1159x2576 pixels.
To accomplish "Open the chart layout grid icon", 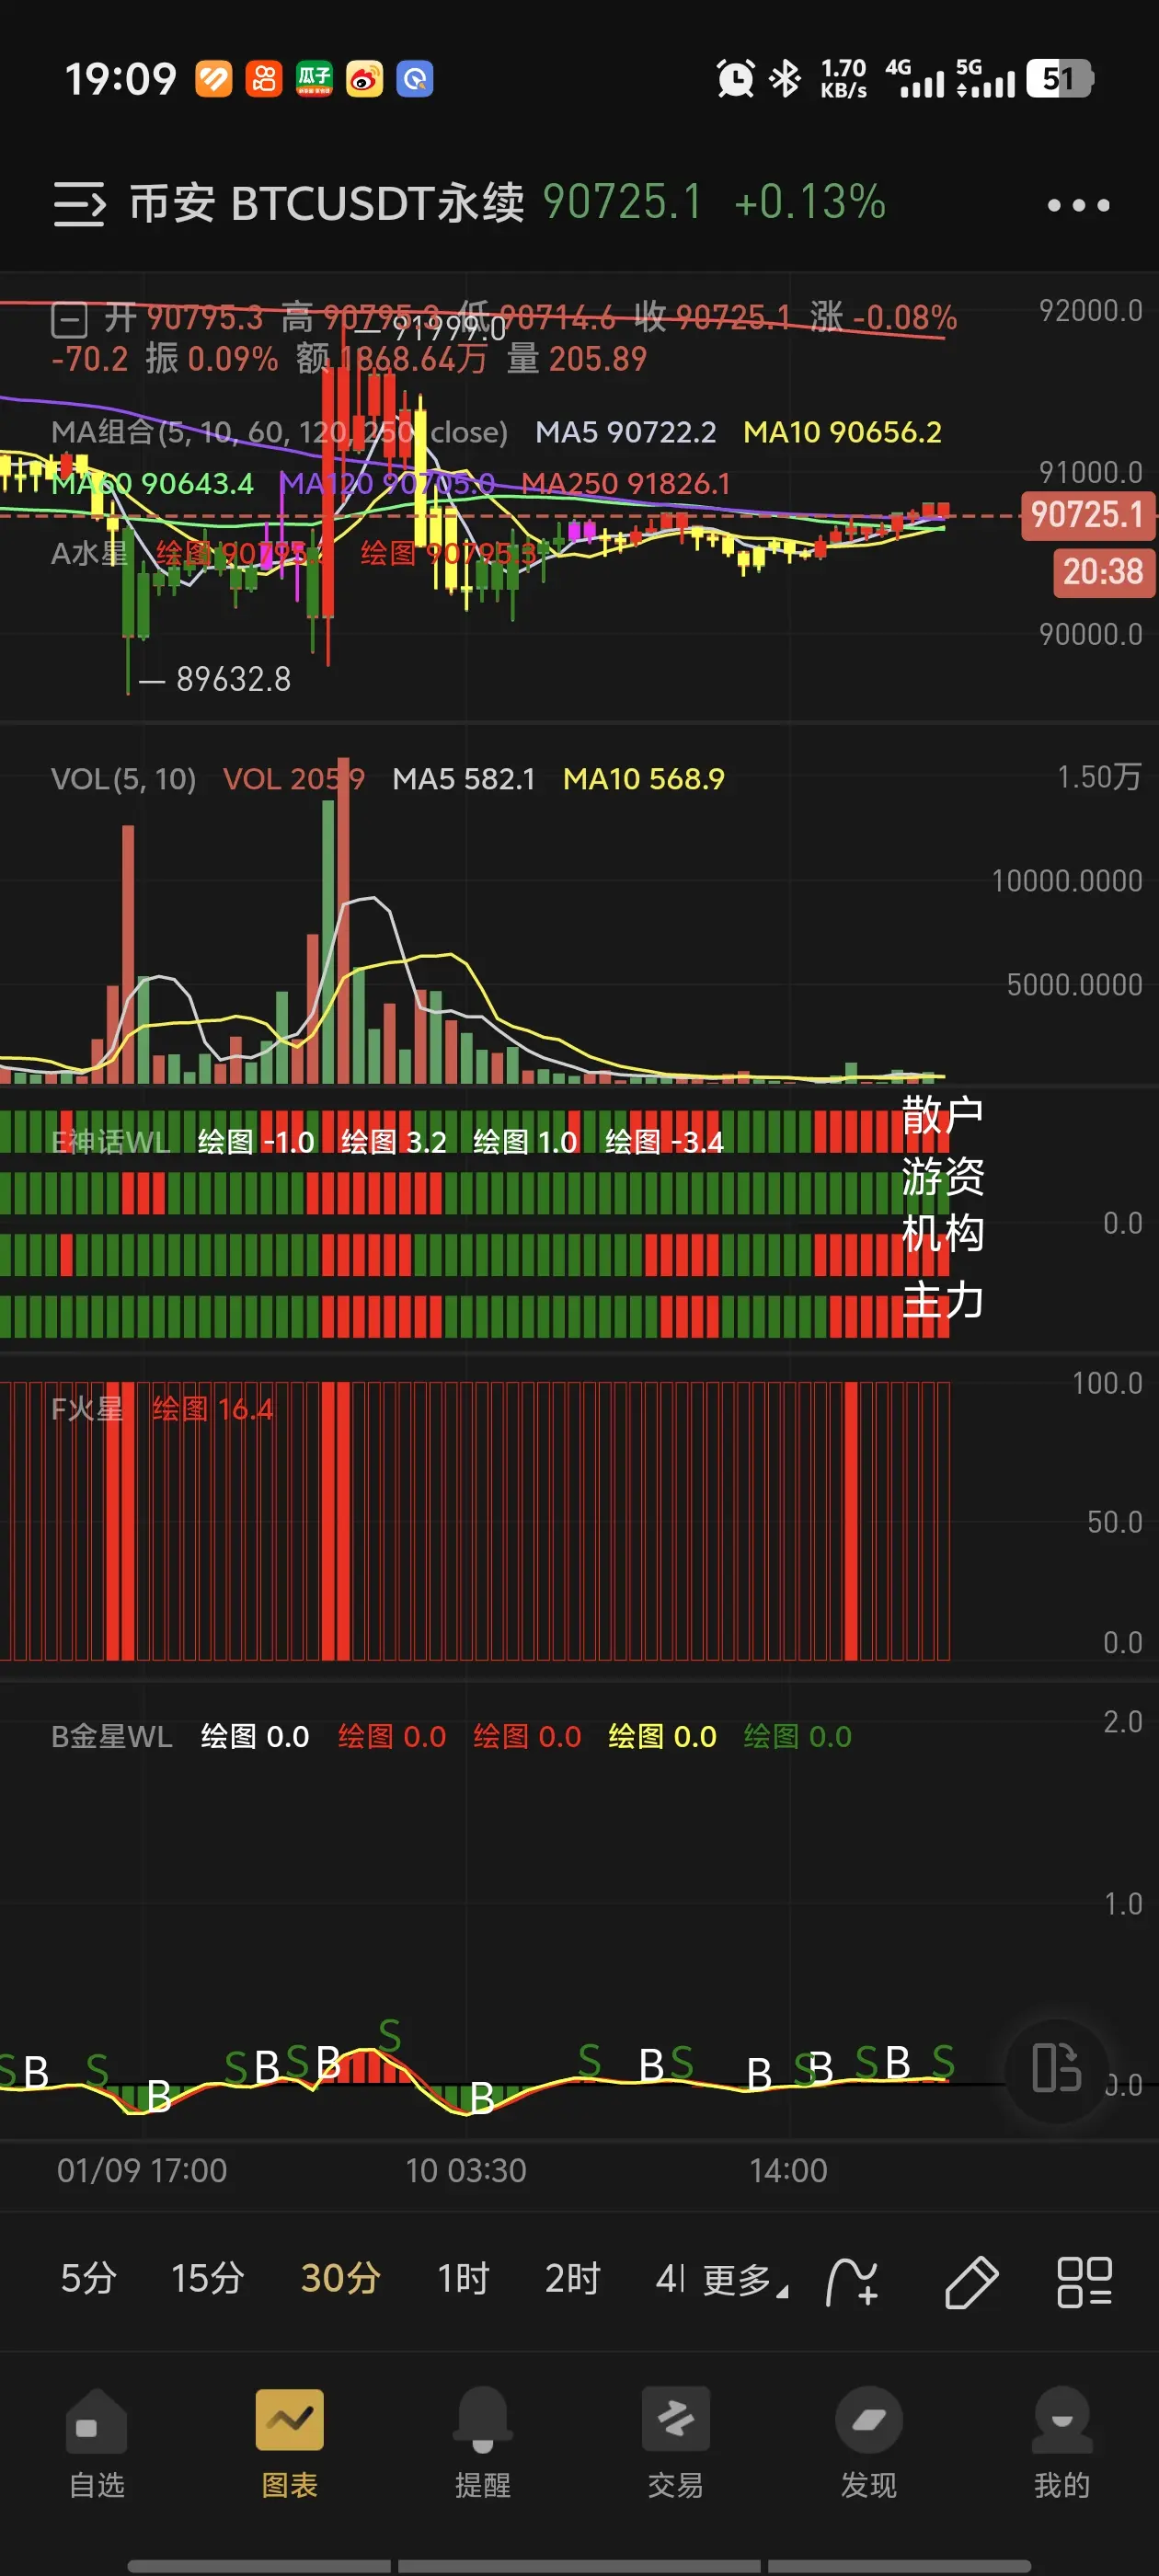I will tap(1084, 2282).
